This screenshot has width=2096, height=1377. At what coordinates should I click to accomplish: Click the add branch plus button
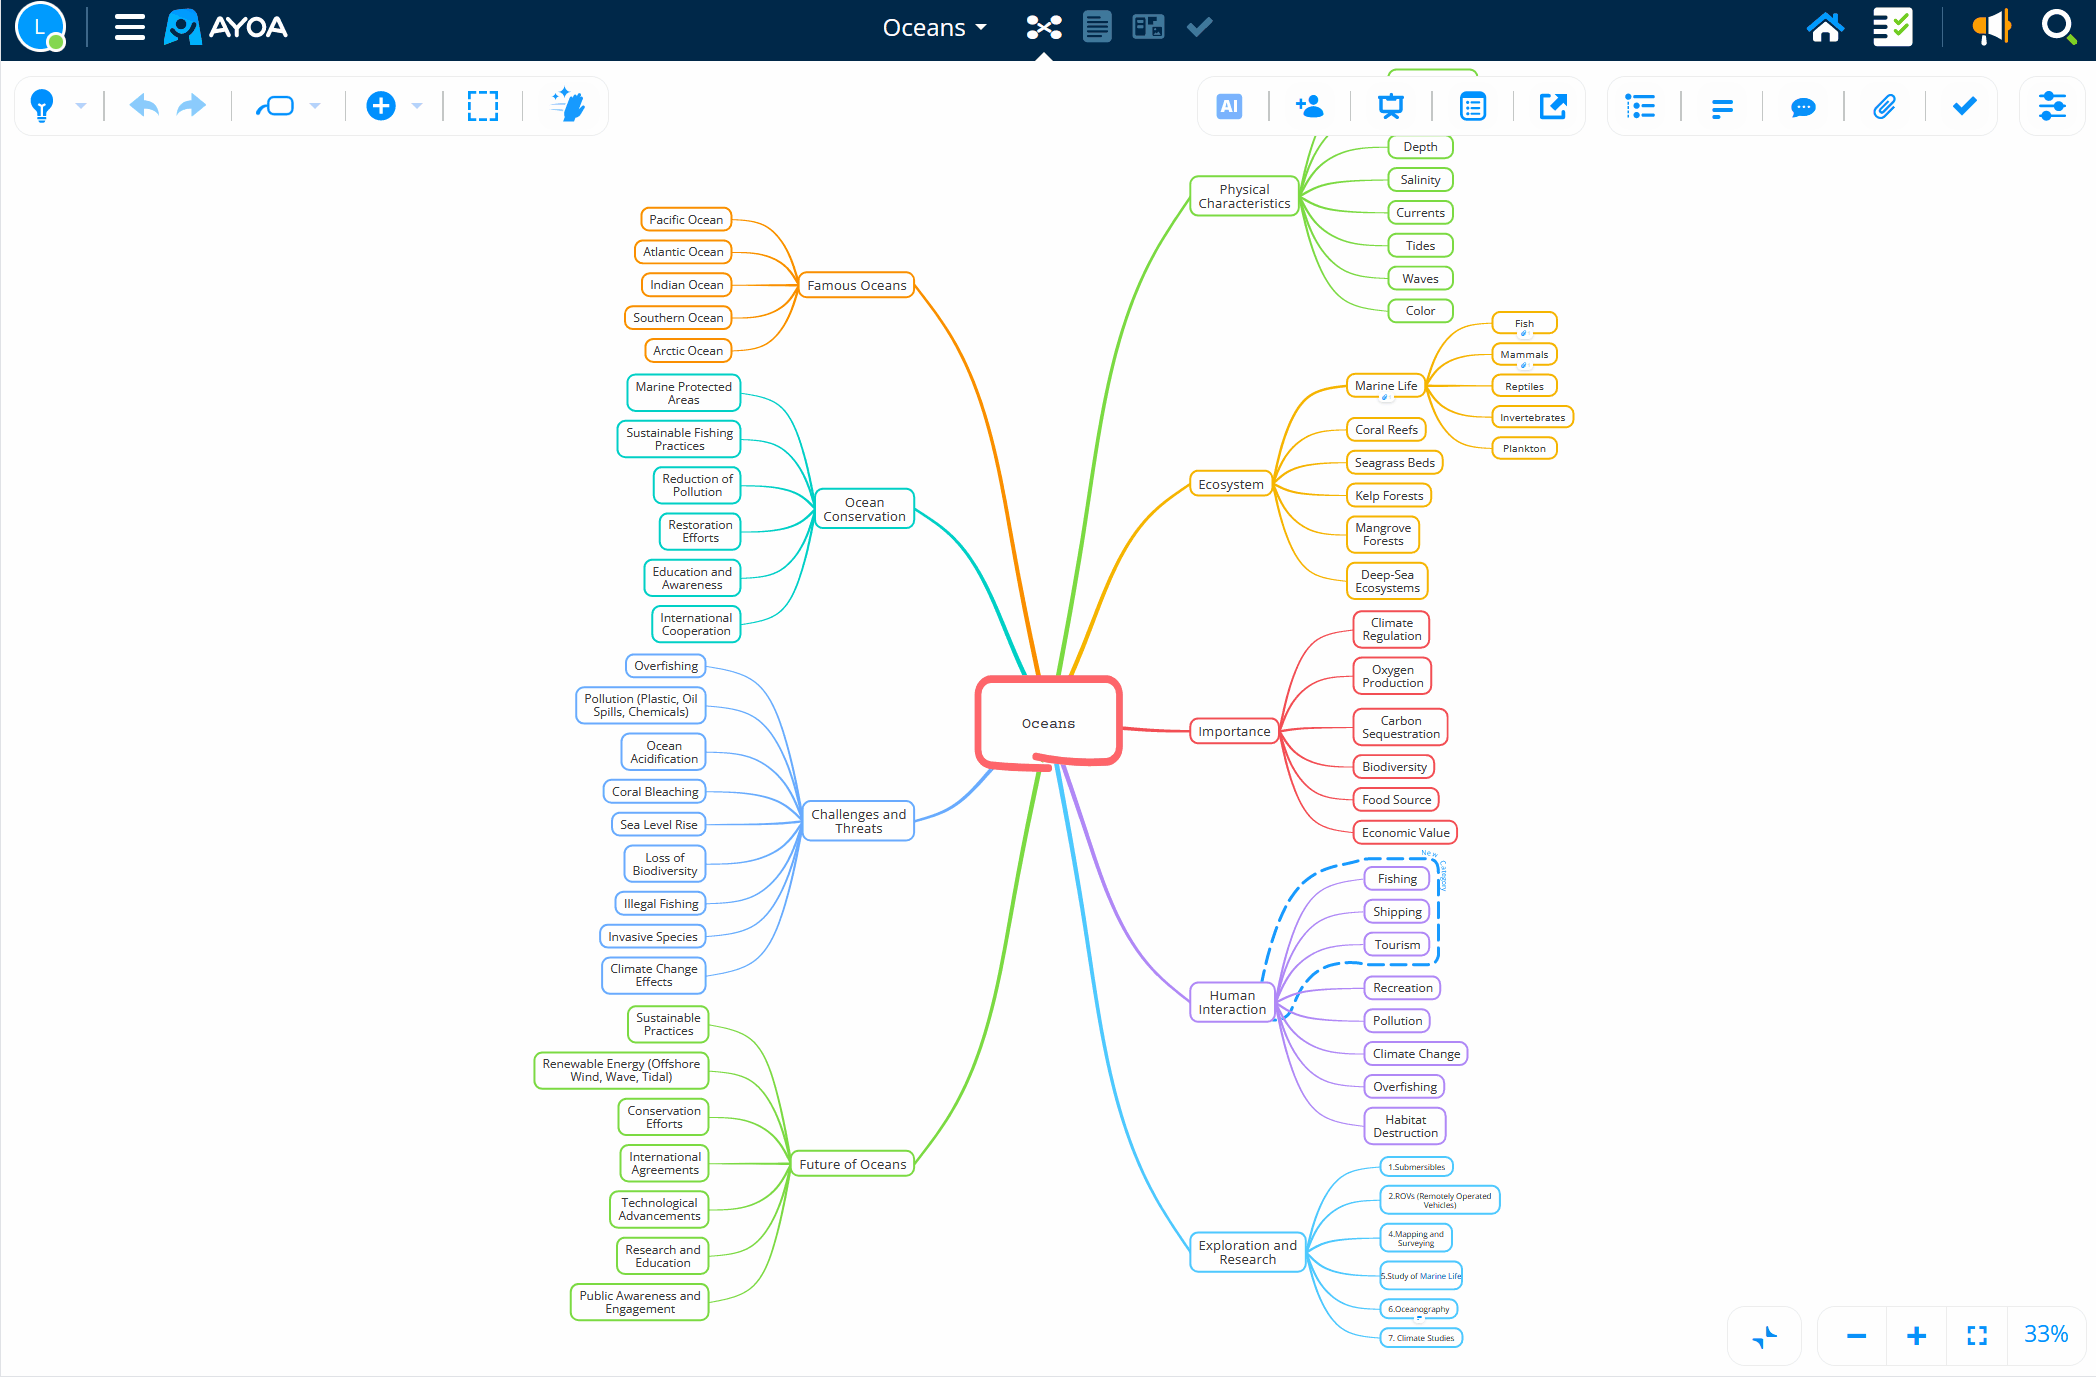click(381, 106)
